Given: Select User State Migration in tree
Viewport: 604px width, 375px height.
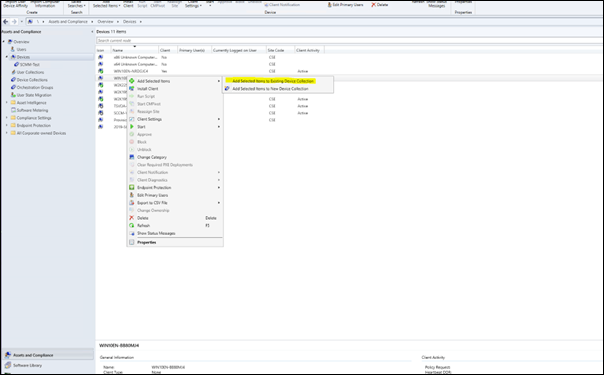Looking at the screenshot, I should click(x=34, y=95).
